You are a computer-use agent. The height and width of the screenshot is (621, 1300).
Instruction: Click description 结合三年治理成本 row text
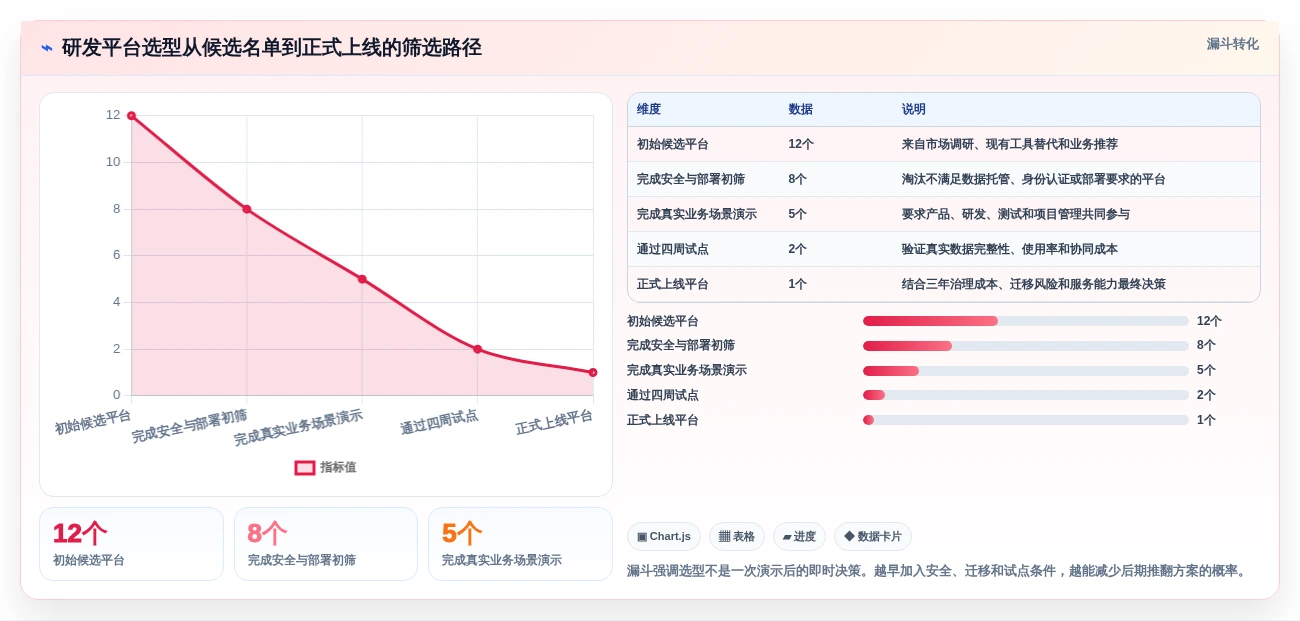coord(1034,284)
